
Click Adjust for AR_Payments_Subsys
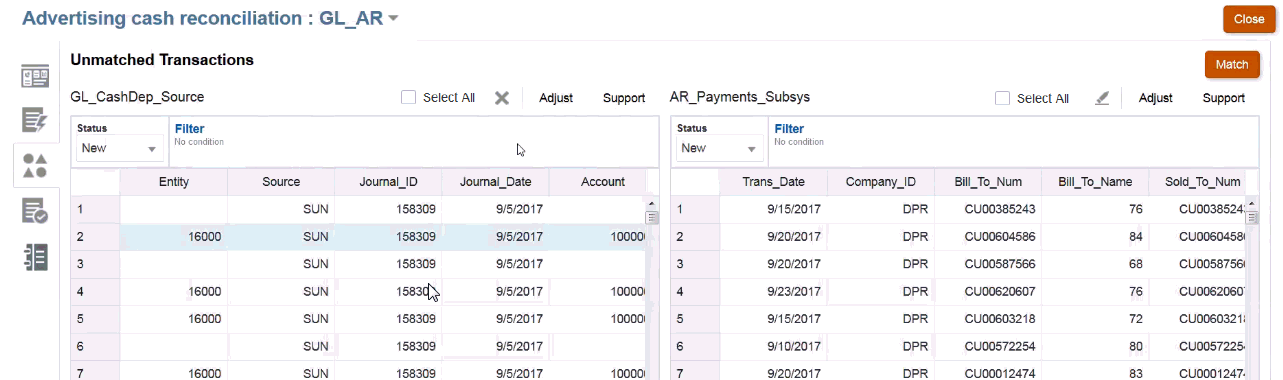coord(1155,98)
